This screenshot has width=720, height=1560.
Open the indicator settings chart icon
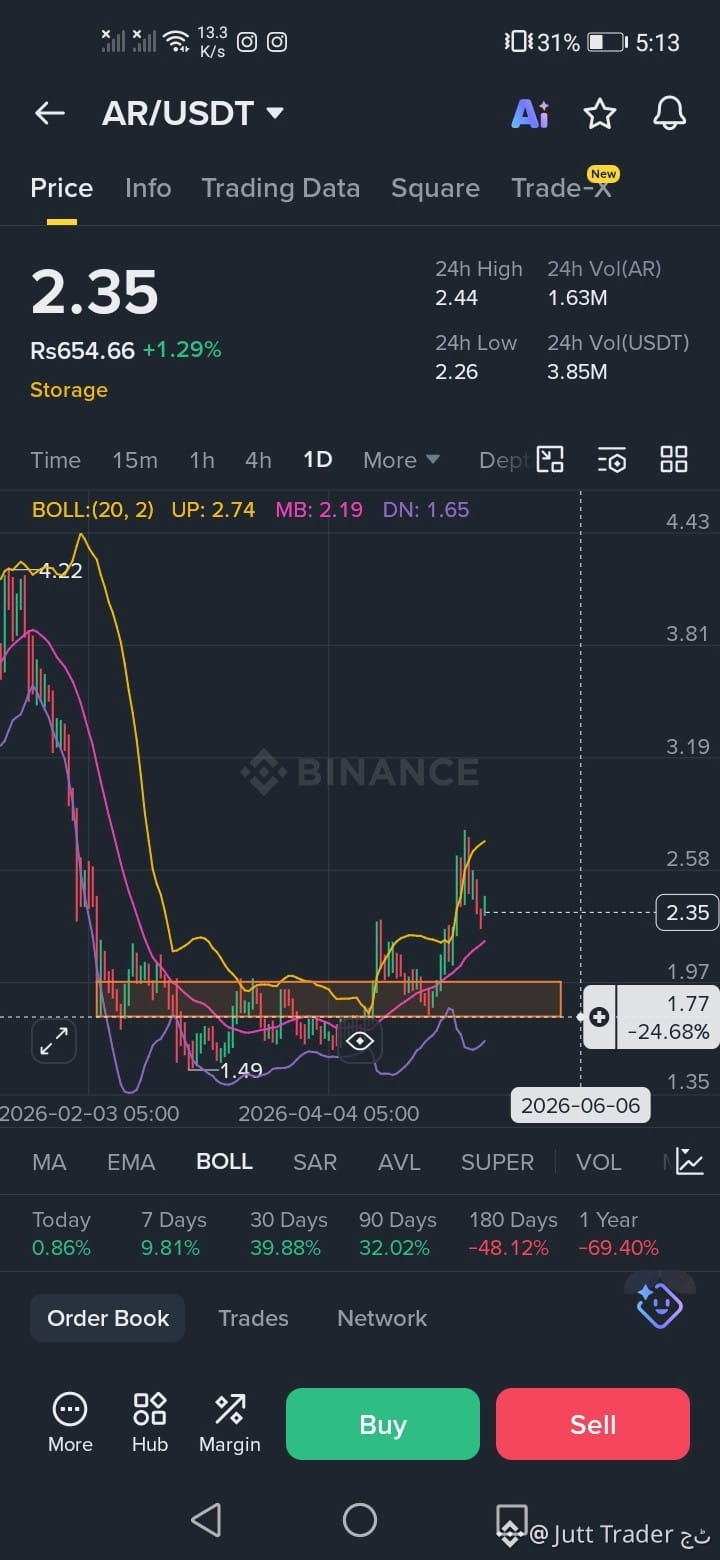(689, 1161)
